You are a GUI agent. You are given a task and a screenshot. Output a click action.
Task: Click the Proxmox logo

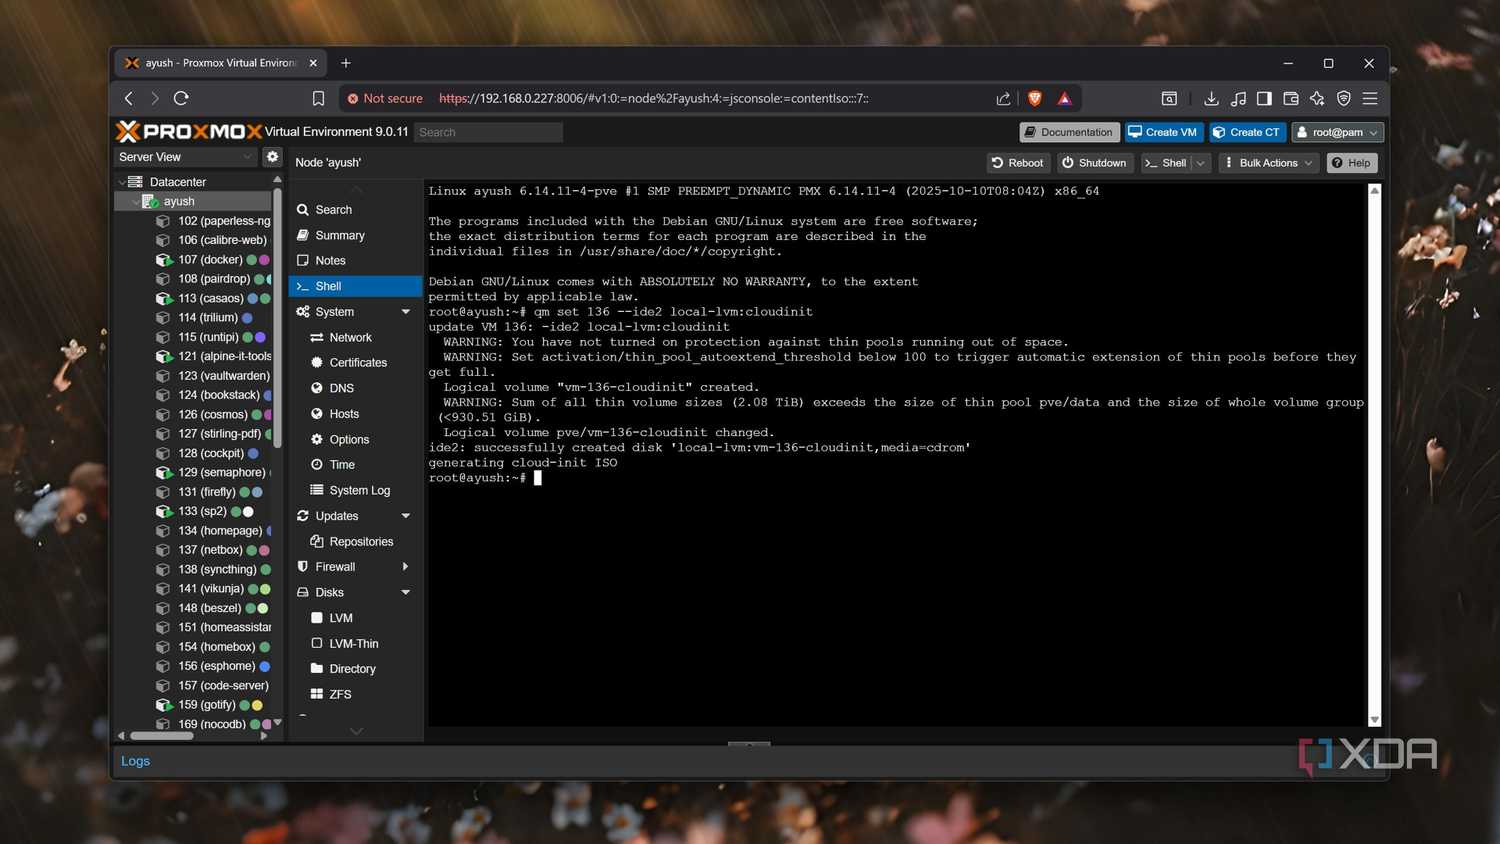tap(189, 131)
